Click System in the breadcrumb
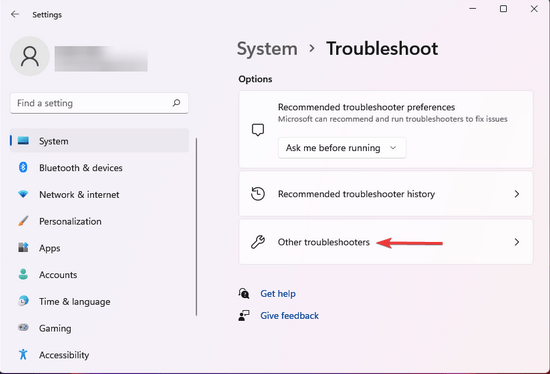 267,49
